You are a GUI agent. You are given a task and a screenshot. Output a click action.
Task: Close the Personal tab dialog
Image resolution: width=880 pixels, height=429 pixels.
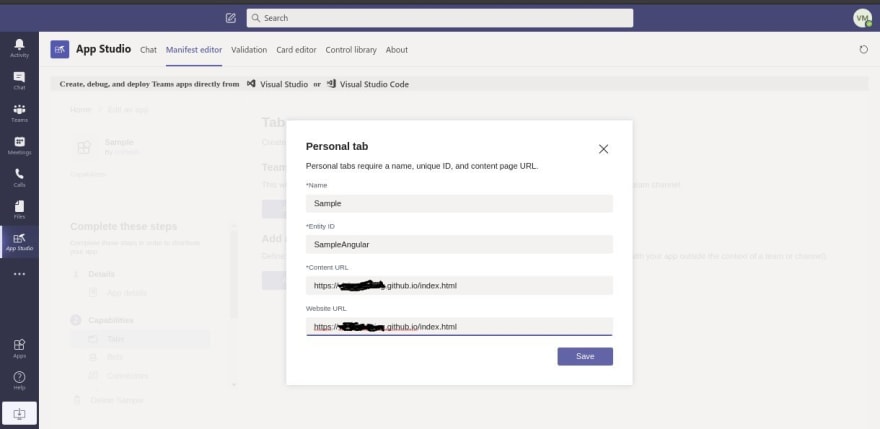click(603, 149)
